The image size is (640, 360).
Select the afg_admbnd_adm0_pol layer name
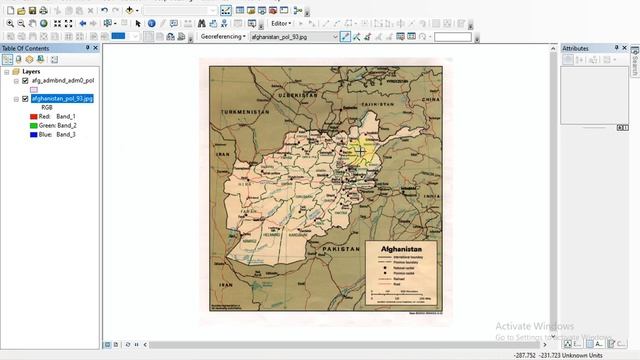63,81
